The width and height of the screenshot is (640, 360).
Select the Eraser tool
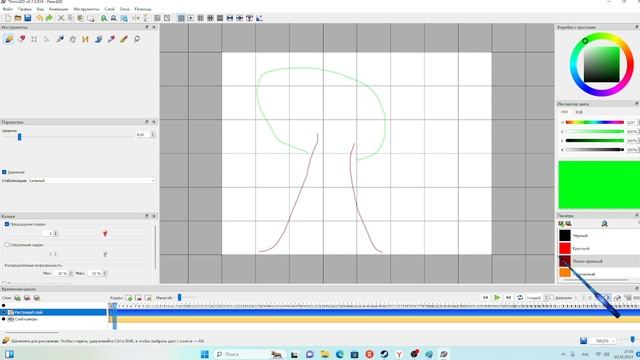(x=22, y=39)
